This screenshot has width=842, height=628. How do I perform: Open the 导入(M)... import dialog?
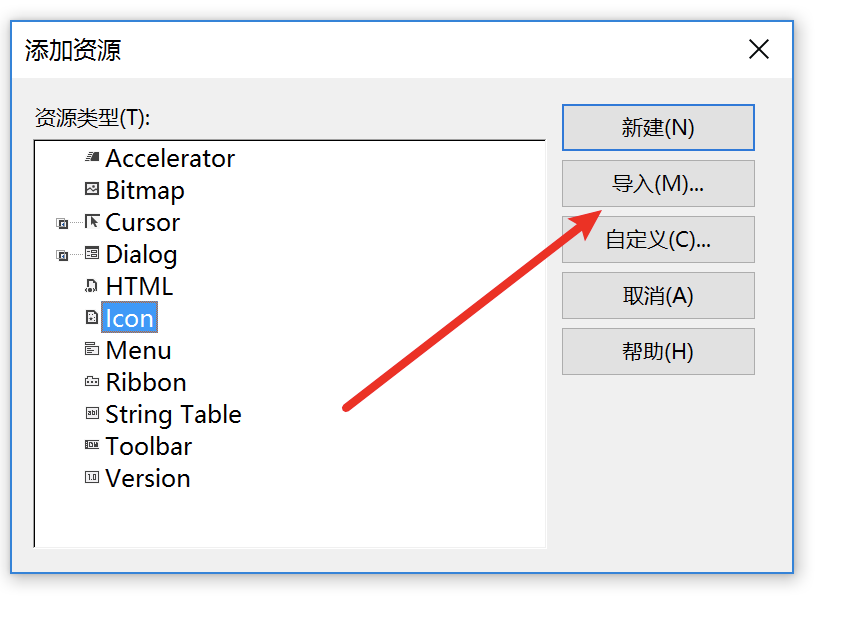[658, 184]
